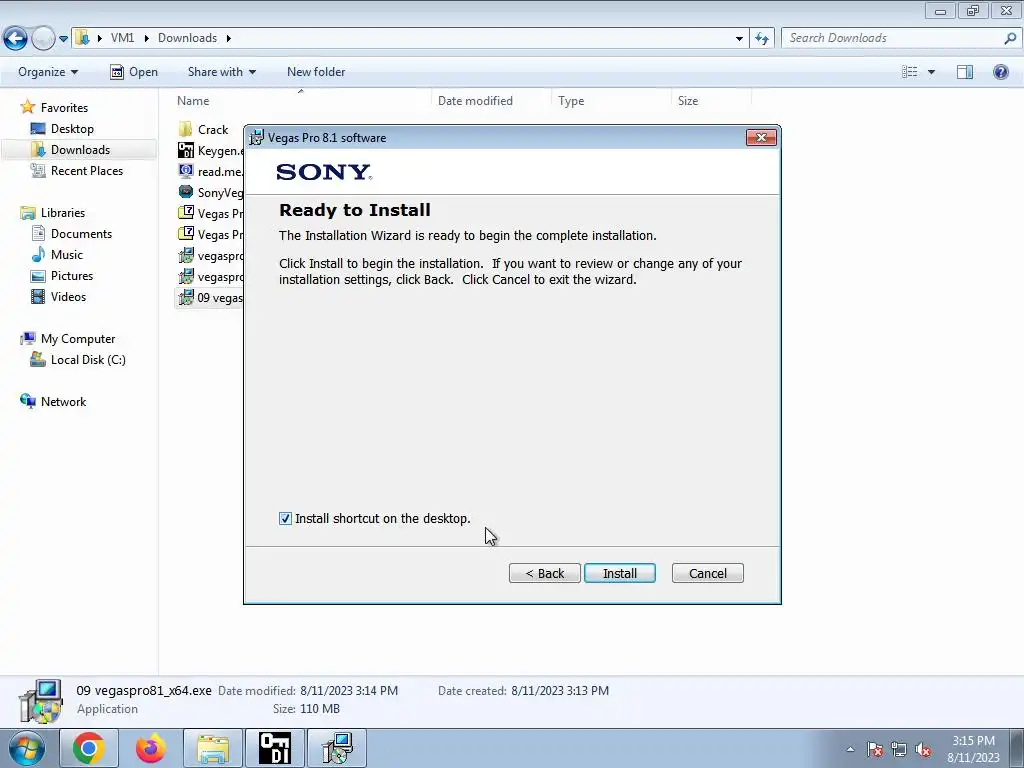1024x768 pixels.
Task: Open the Music library
Action: [x=67, y=255]
